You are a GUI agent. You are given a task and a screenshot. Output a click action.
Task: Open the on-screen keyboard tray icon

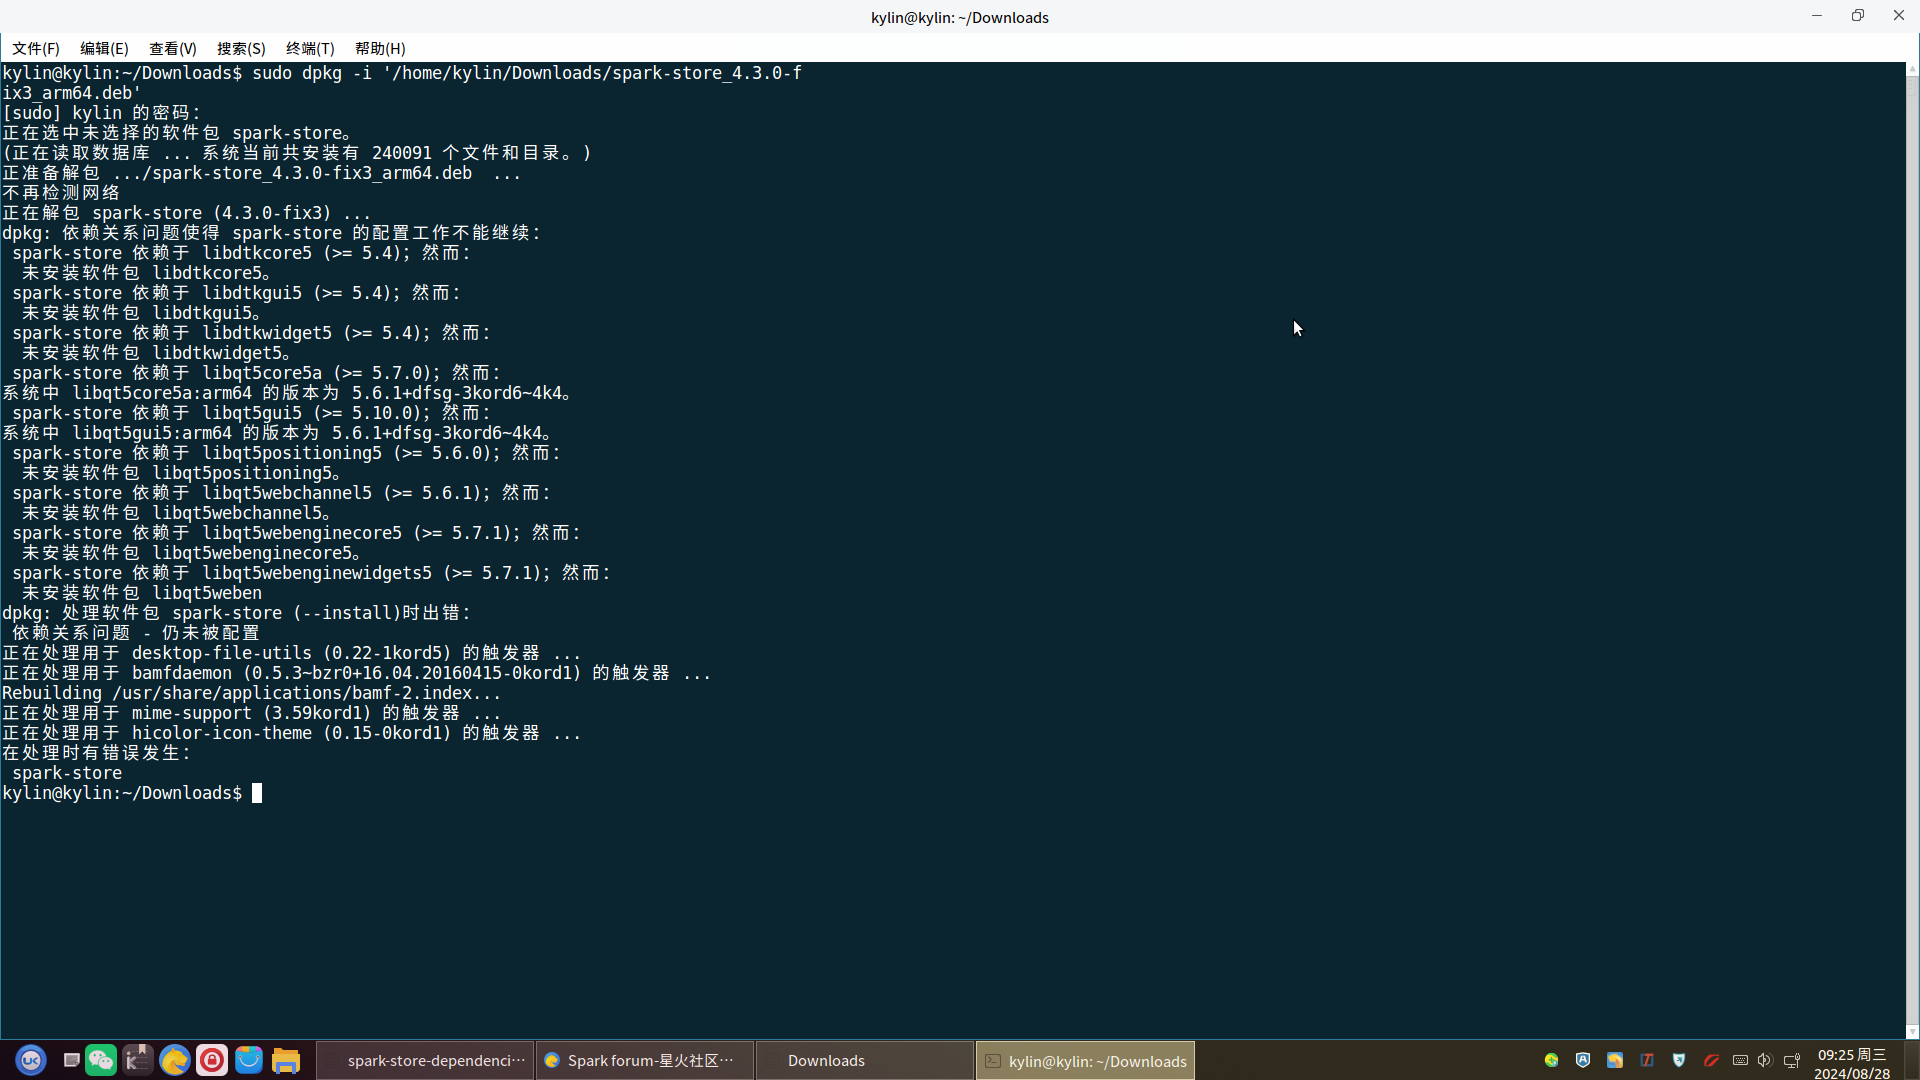coord(1740,1060)
